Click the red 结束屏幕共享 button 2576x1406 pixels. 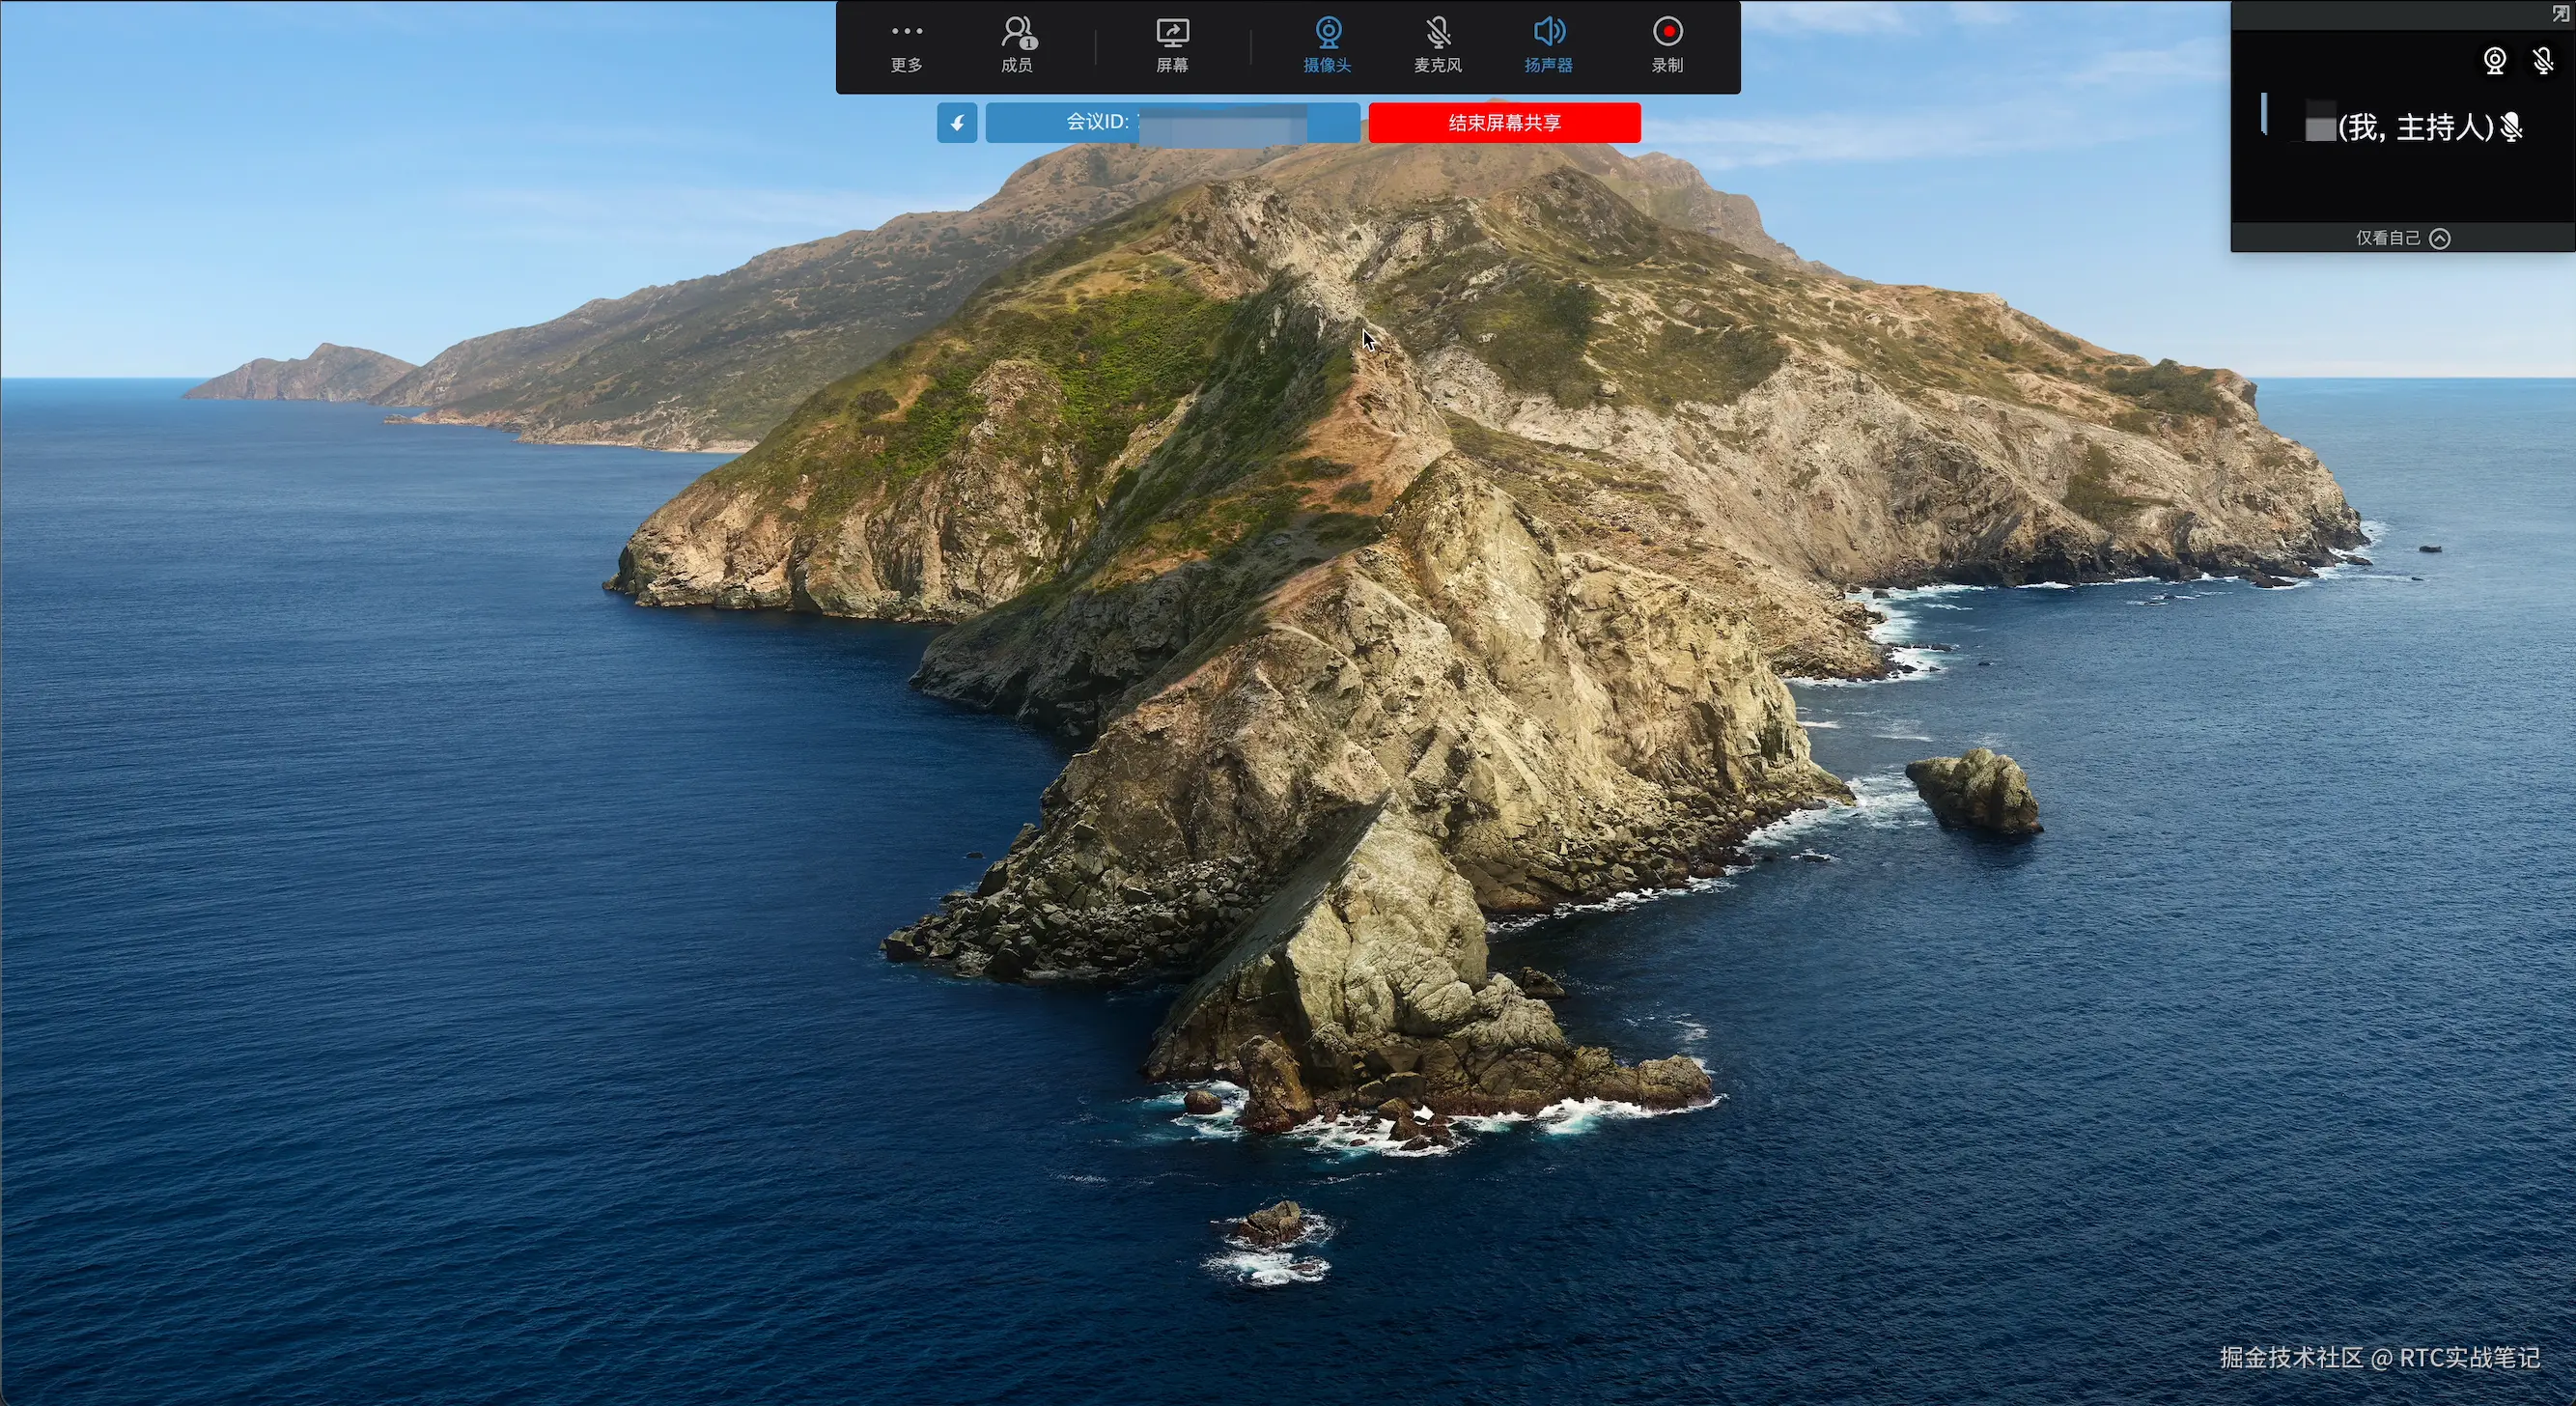pyautogui.click(x=1504, y=123)
